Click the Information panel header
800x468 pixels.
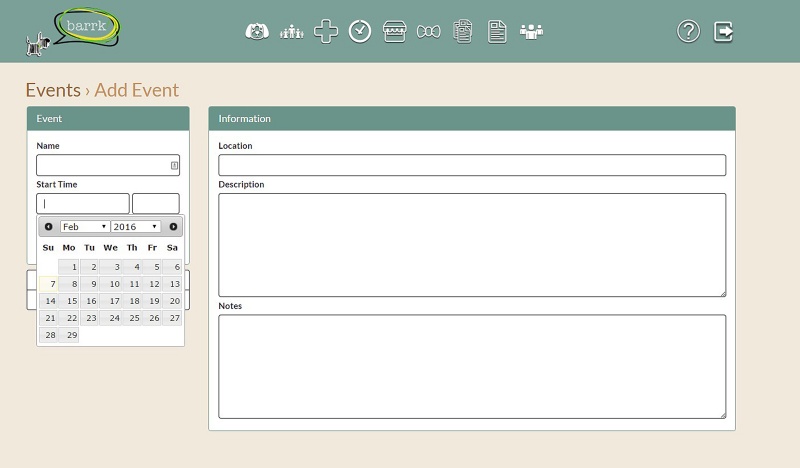[472, 118]
